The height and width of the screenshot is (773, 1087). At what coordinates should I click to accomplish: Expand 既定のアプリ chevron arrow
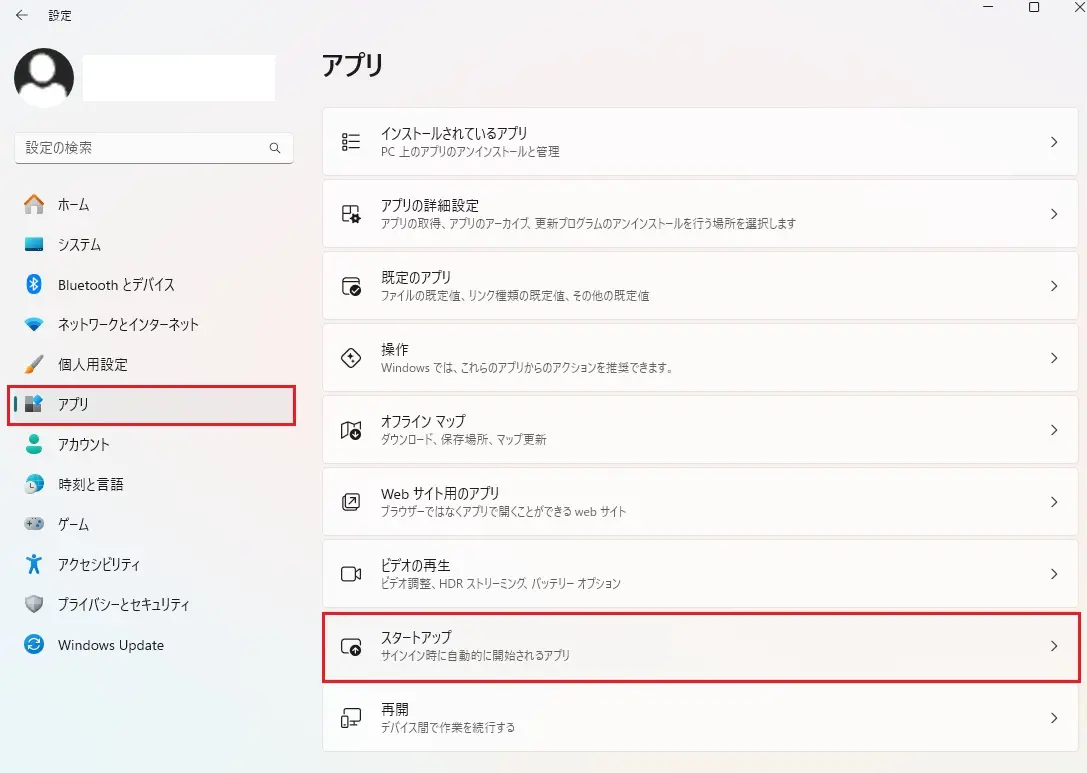point(1054,286)
